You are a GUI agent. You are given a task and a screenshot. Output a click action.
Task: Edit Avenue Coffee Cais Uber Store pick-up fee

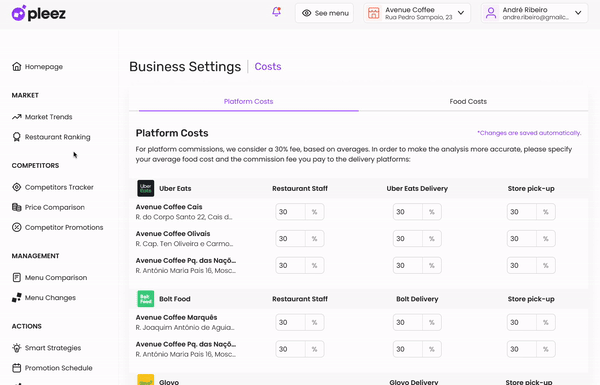tap(522, 212)
